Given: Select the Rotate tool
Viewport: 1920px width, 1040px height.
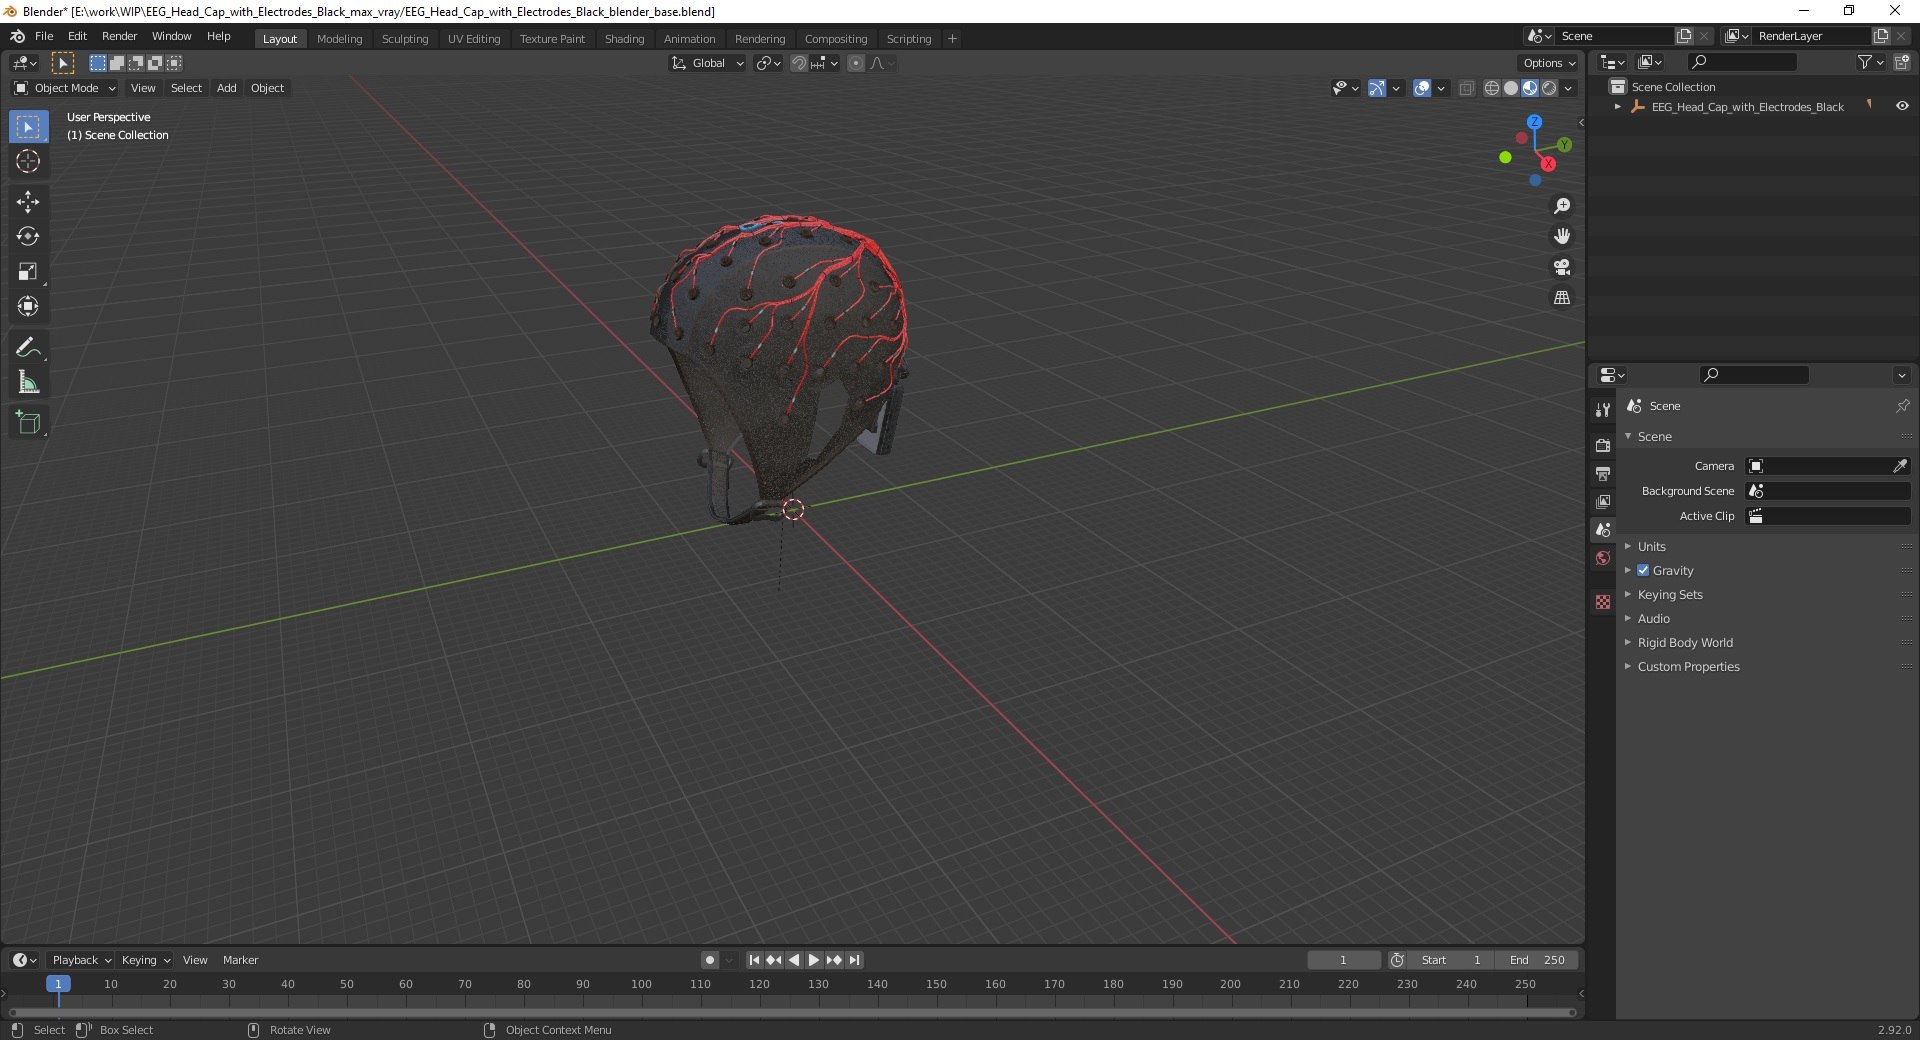Looking at the screenshot, I should [28, 237].
